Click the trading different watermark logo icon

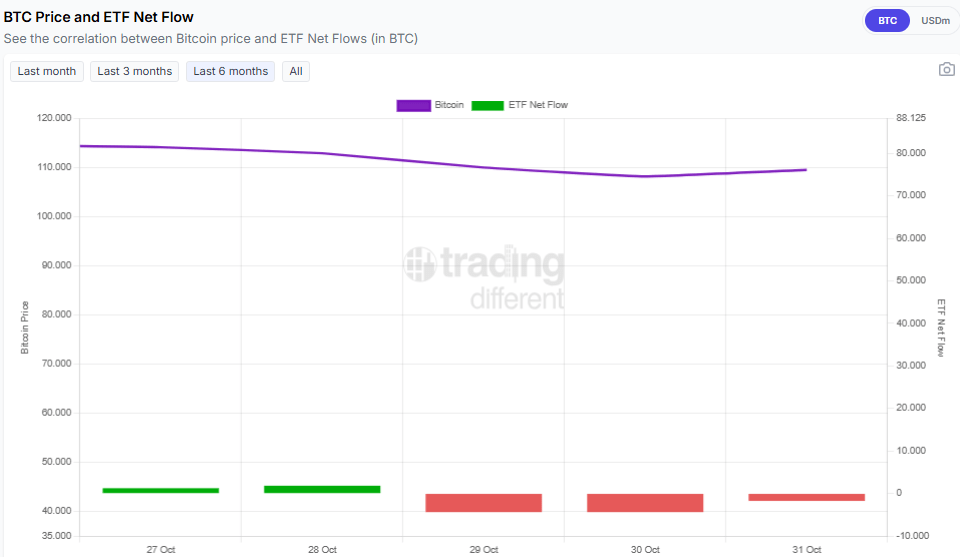[x=419, y=264]
